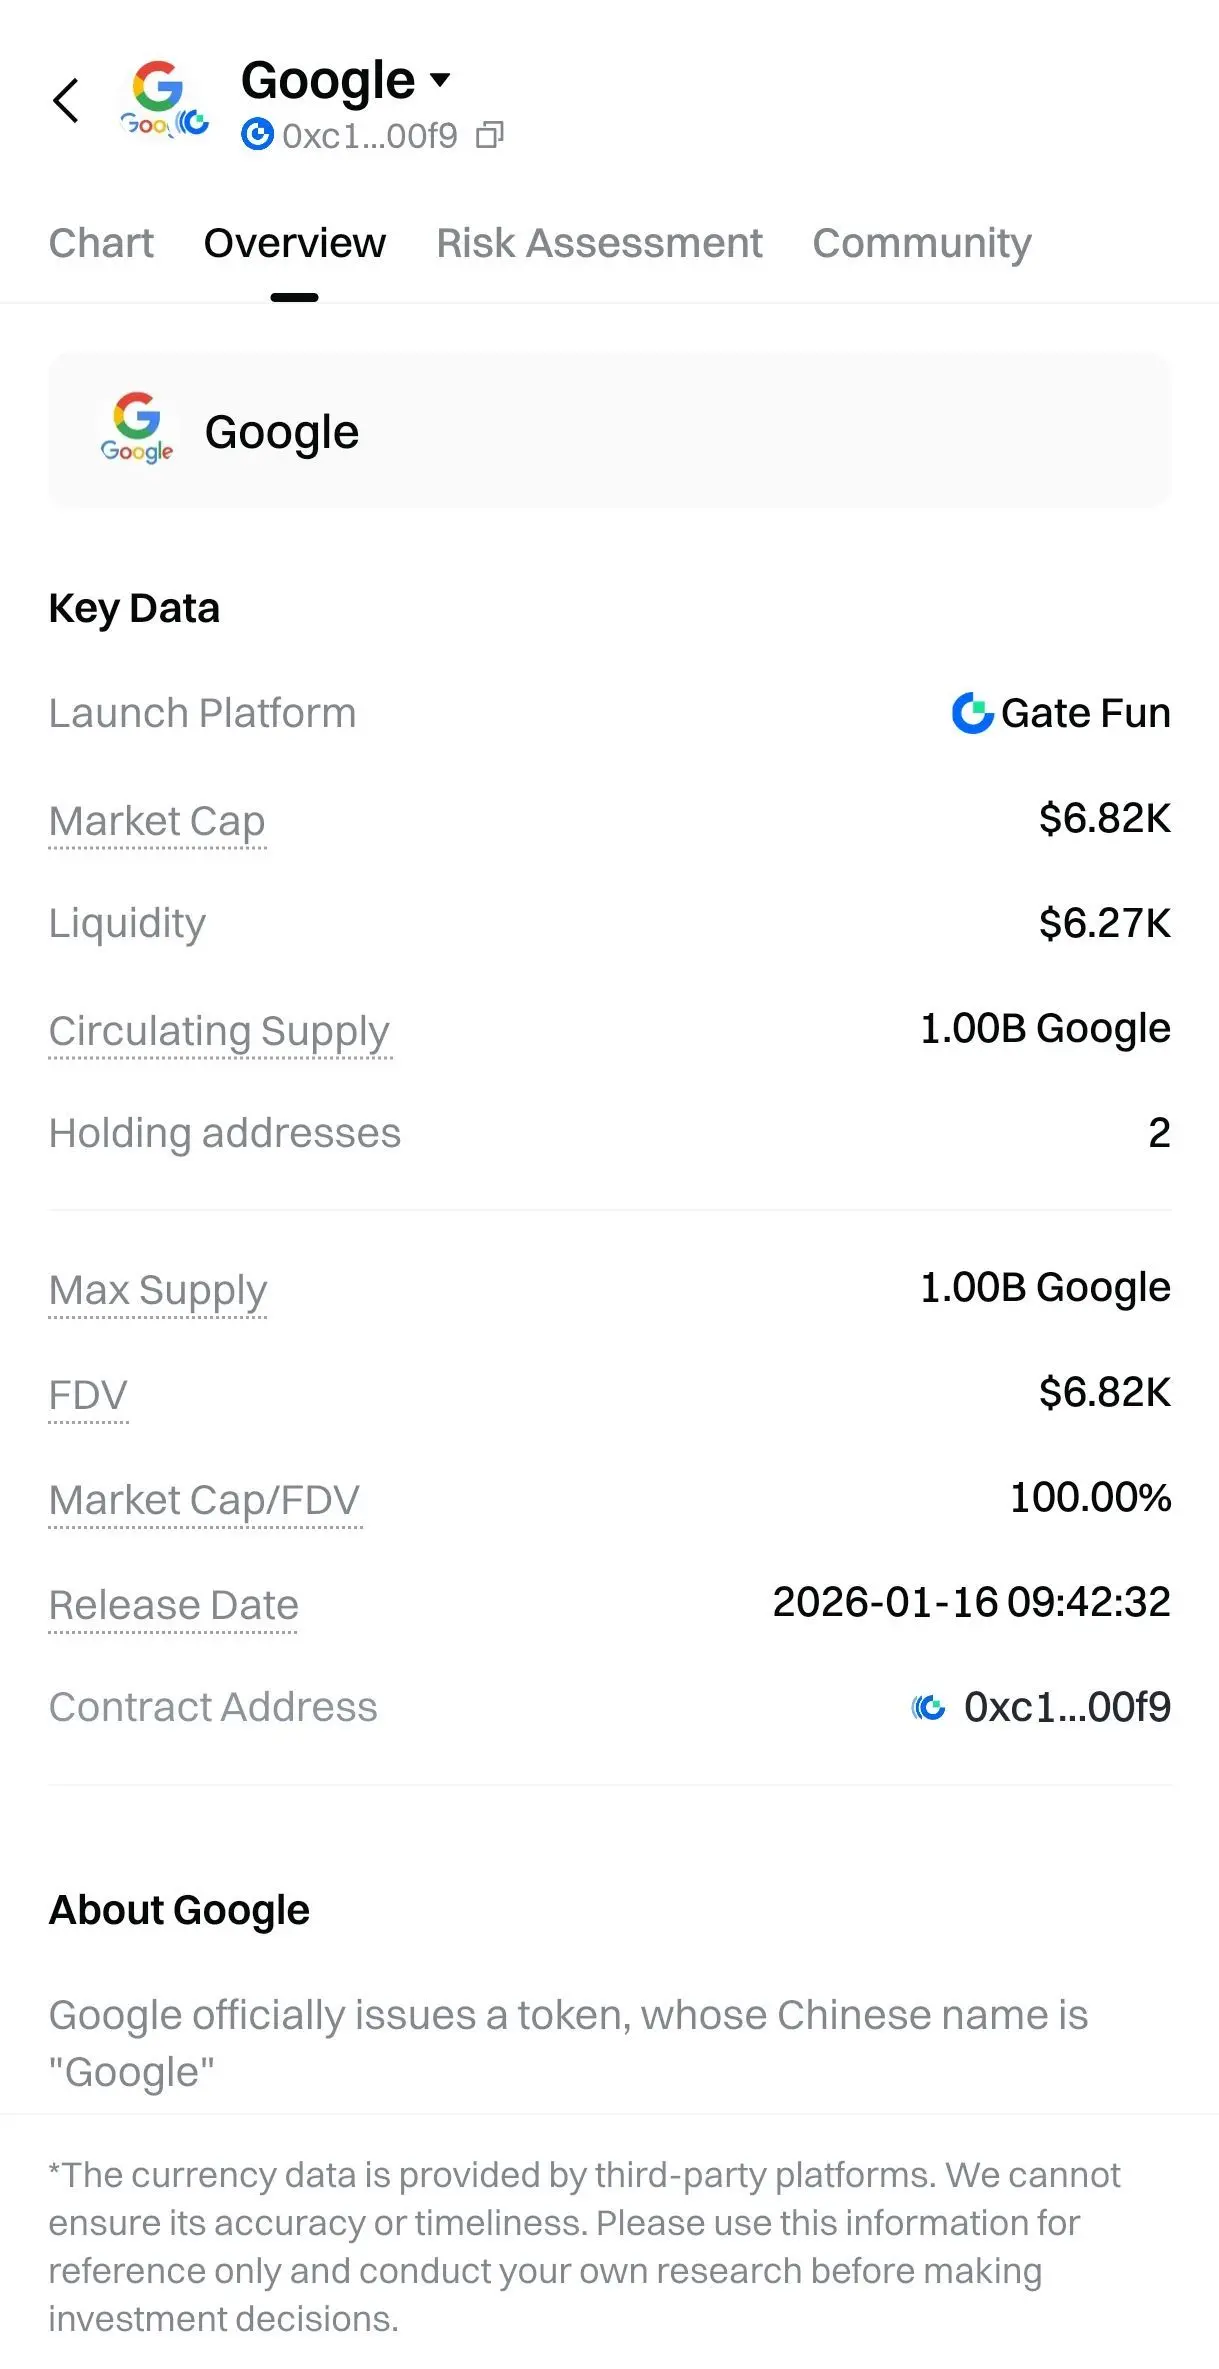
Task: Switch to the Chart tab
Action: [101, 243]
